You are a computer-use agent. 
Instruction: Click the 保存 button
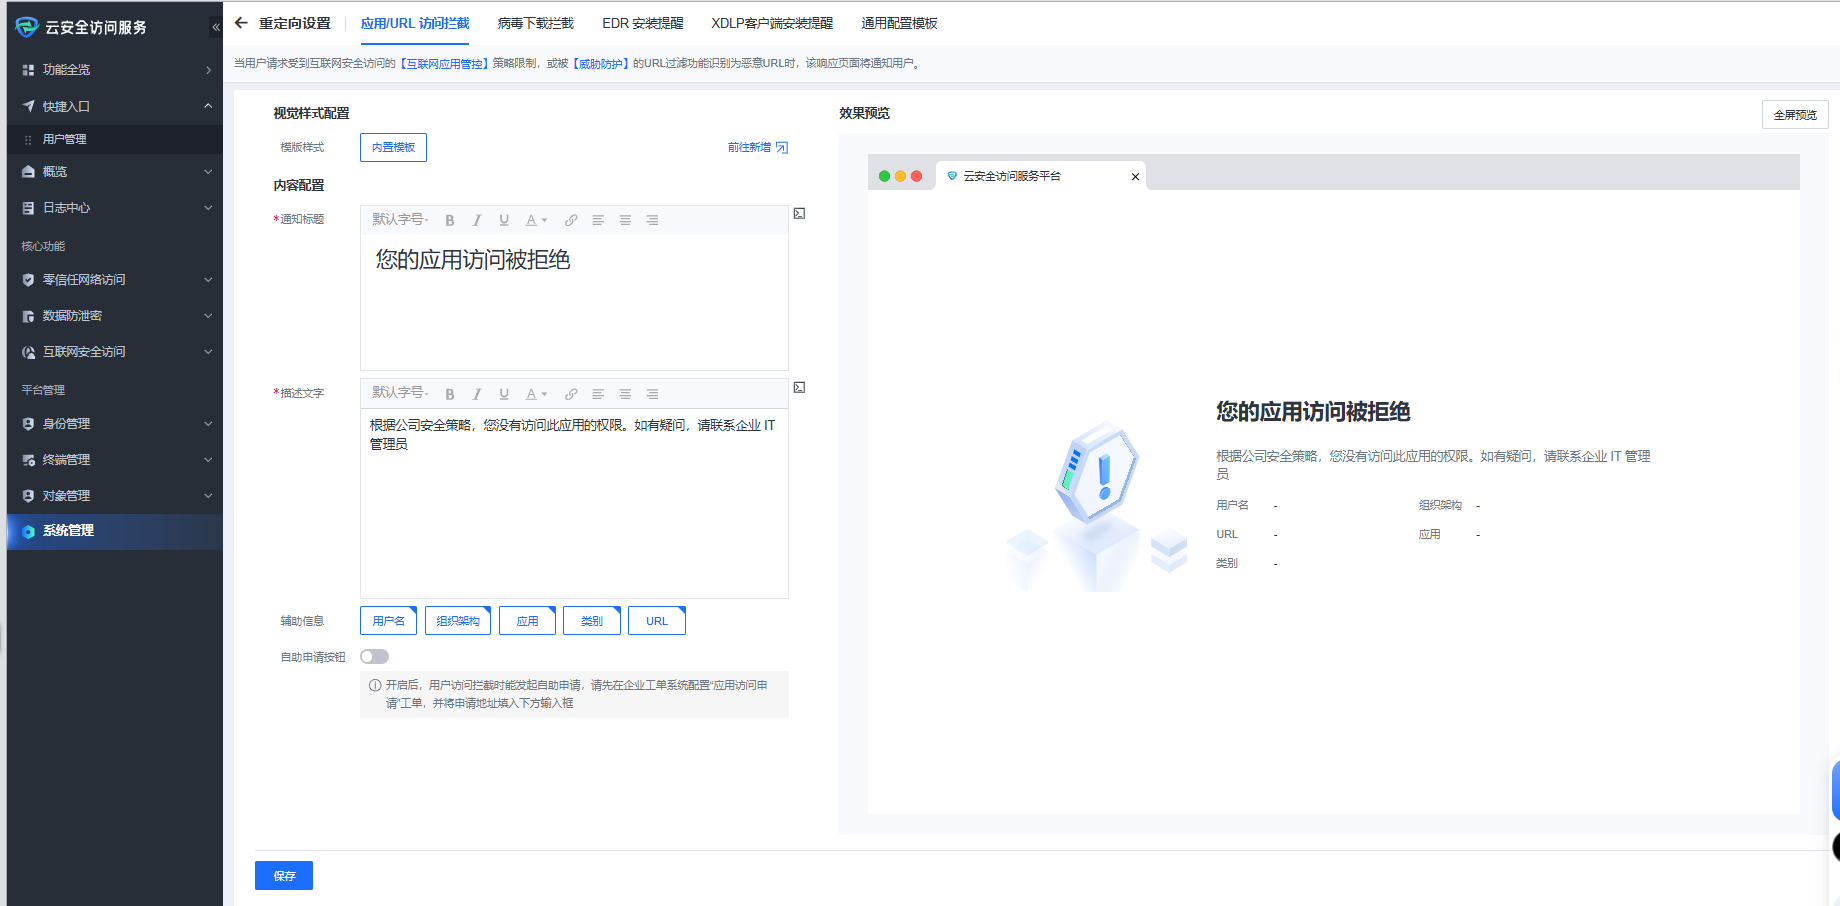tap(284, 875)
